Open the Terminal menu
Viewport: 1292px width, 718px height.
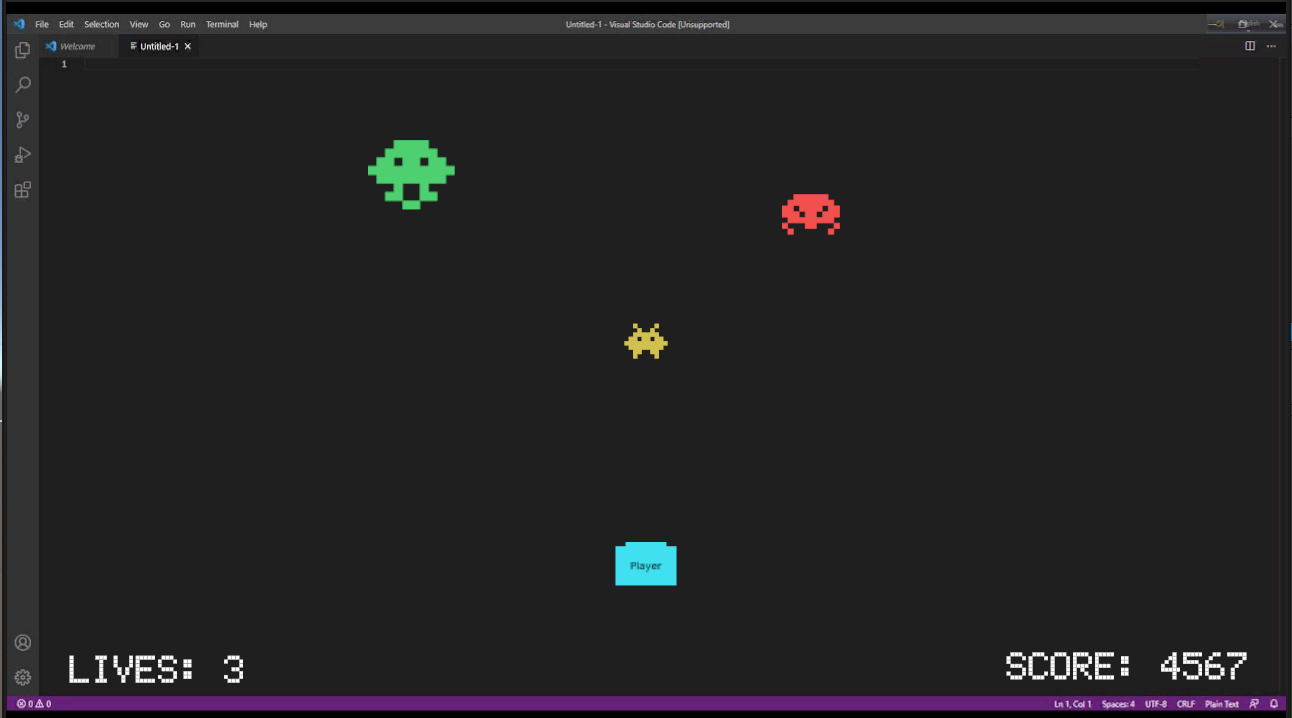click(222, 24)
